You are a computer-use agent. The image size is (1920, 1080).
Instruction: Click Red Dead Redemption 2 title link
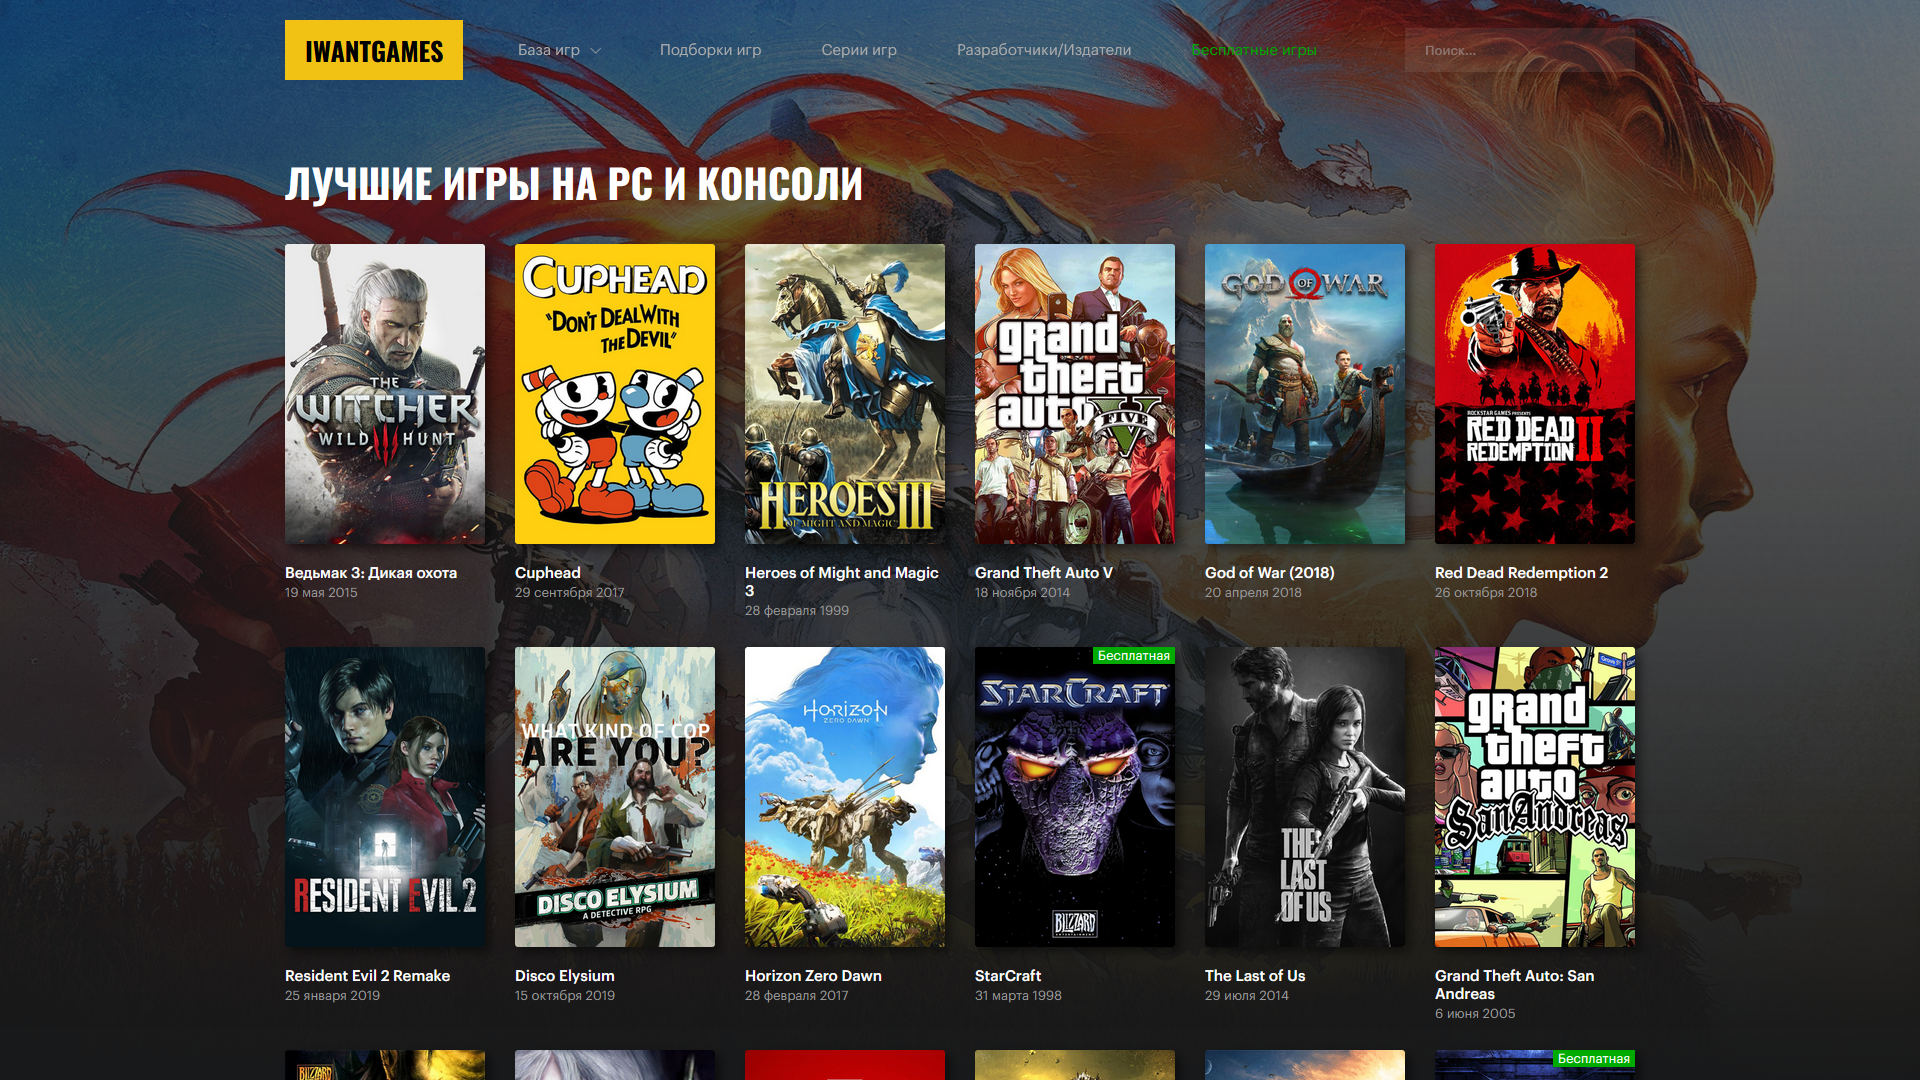[1522, 573]
